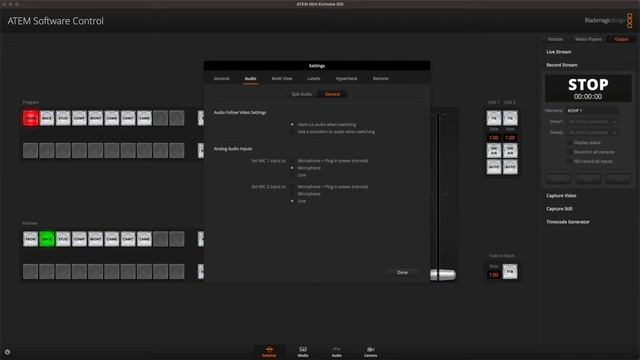Screen dimensions: 640x360
Task: Toggle the DSK 2 TIE button
Action: click(510, 118)
